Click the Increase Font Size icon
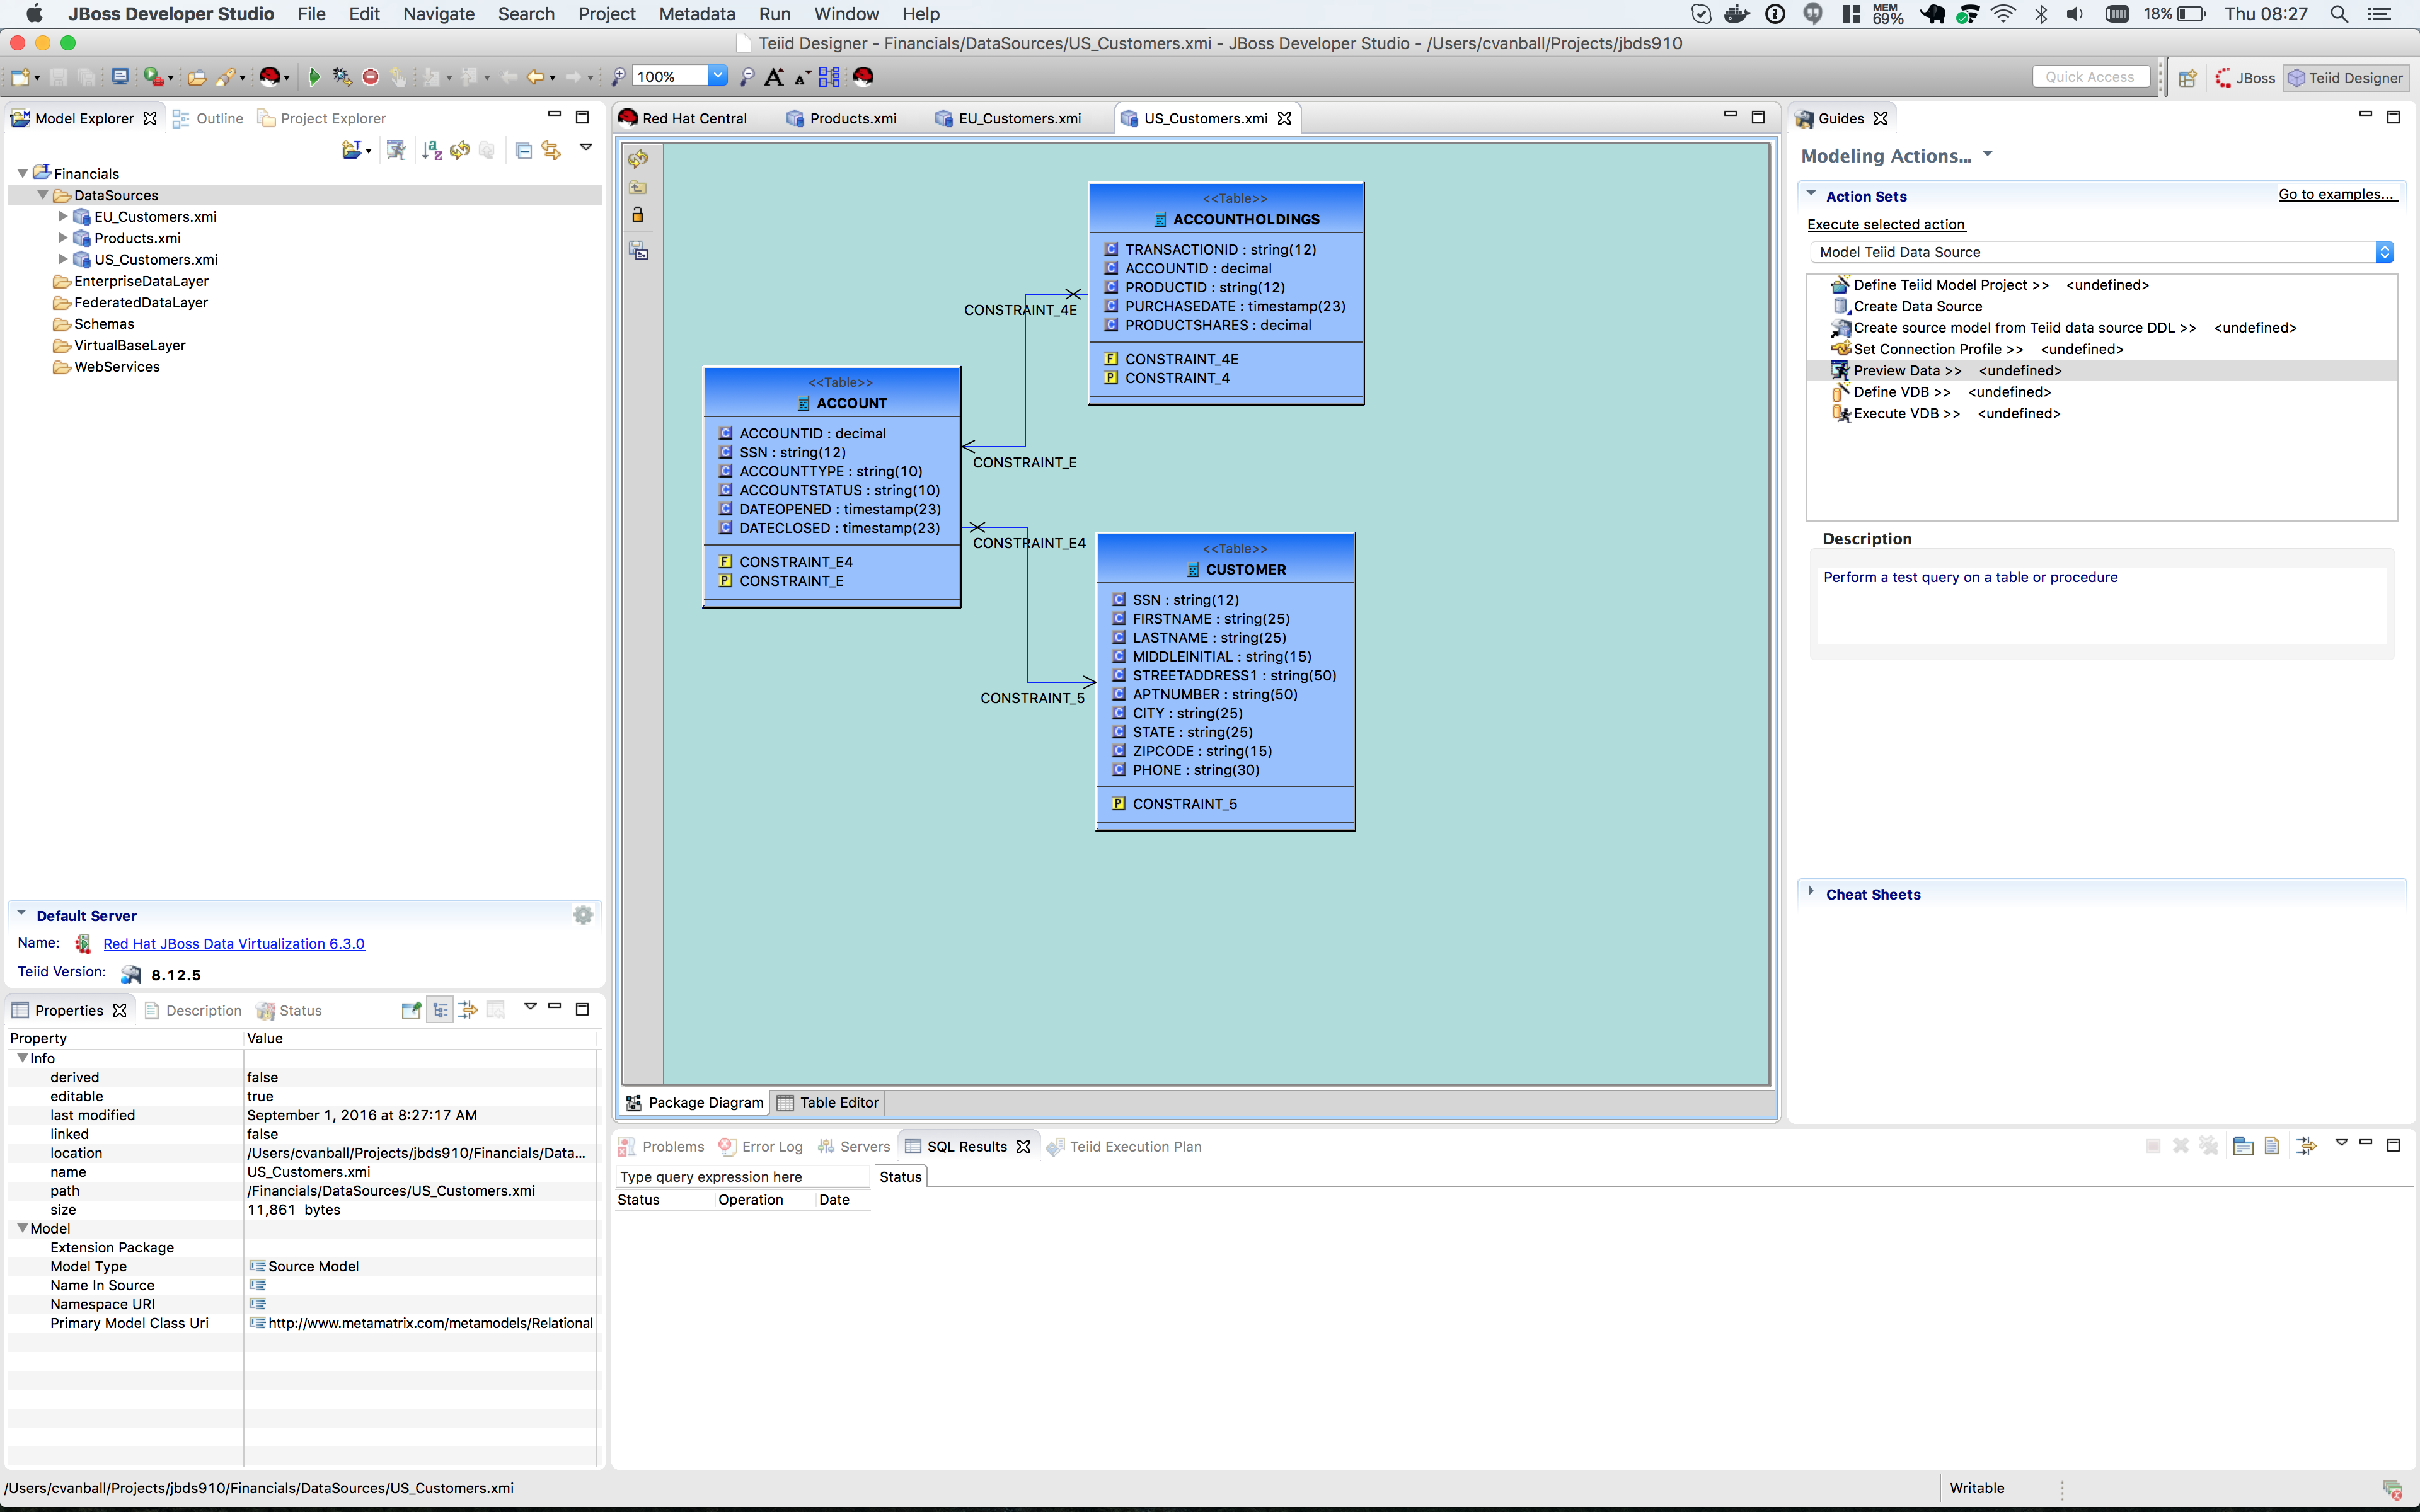Viewport: 2420px width, 1512px height. coord(773,77)
